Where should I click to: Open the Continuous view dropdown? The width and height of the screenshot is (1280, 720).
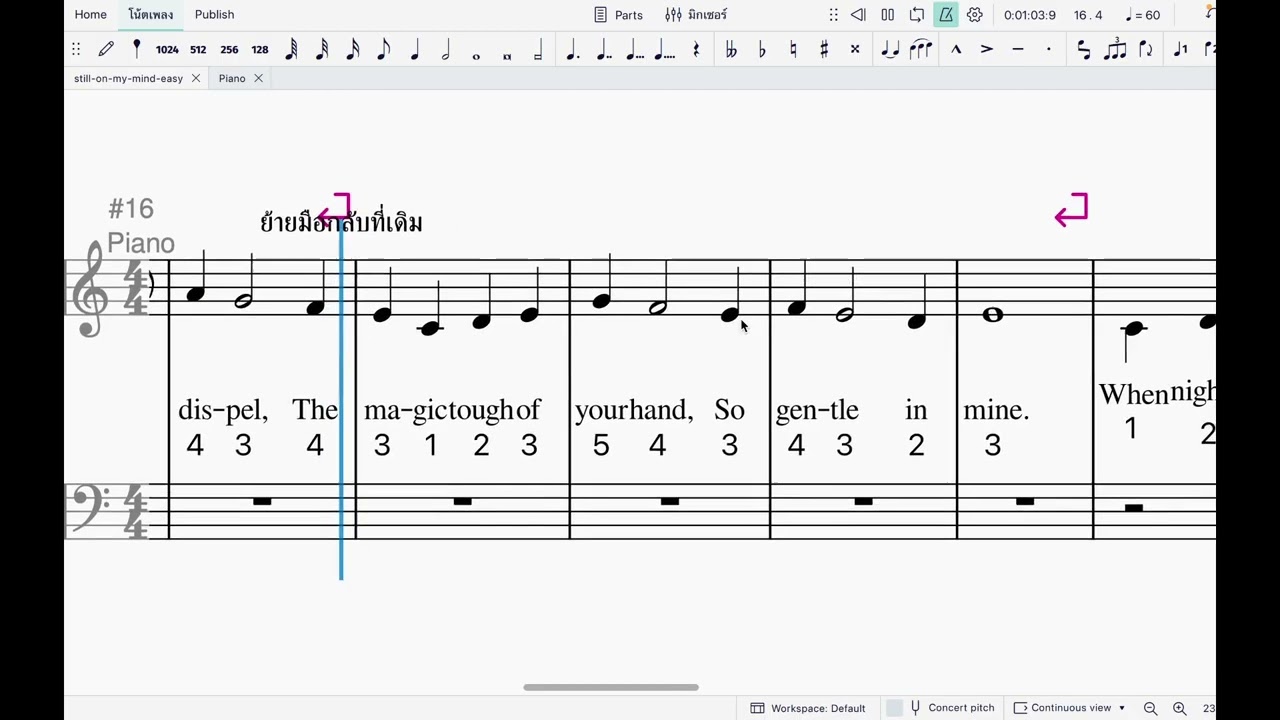(x=1070, y=708)
